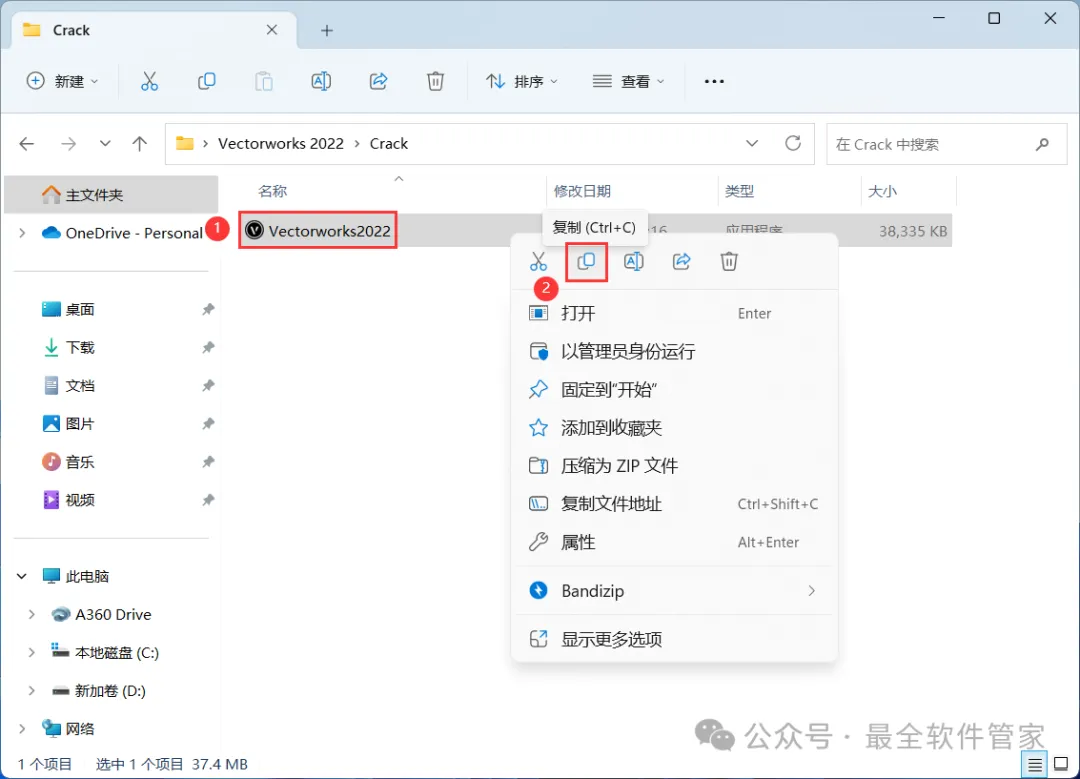Choose 以管理员身份运行
Image resolution: width=1080 pixels, height=779 pixels.
674,352
